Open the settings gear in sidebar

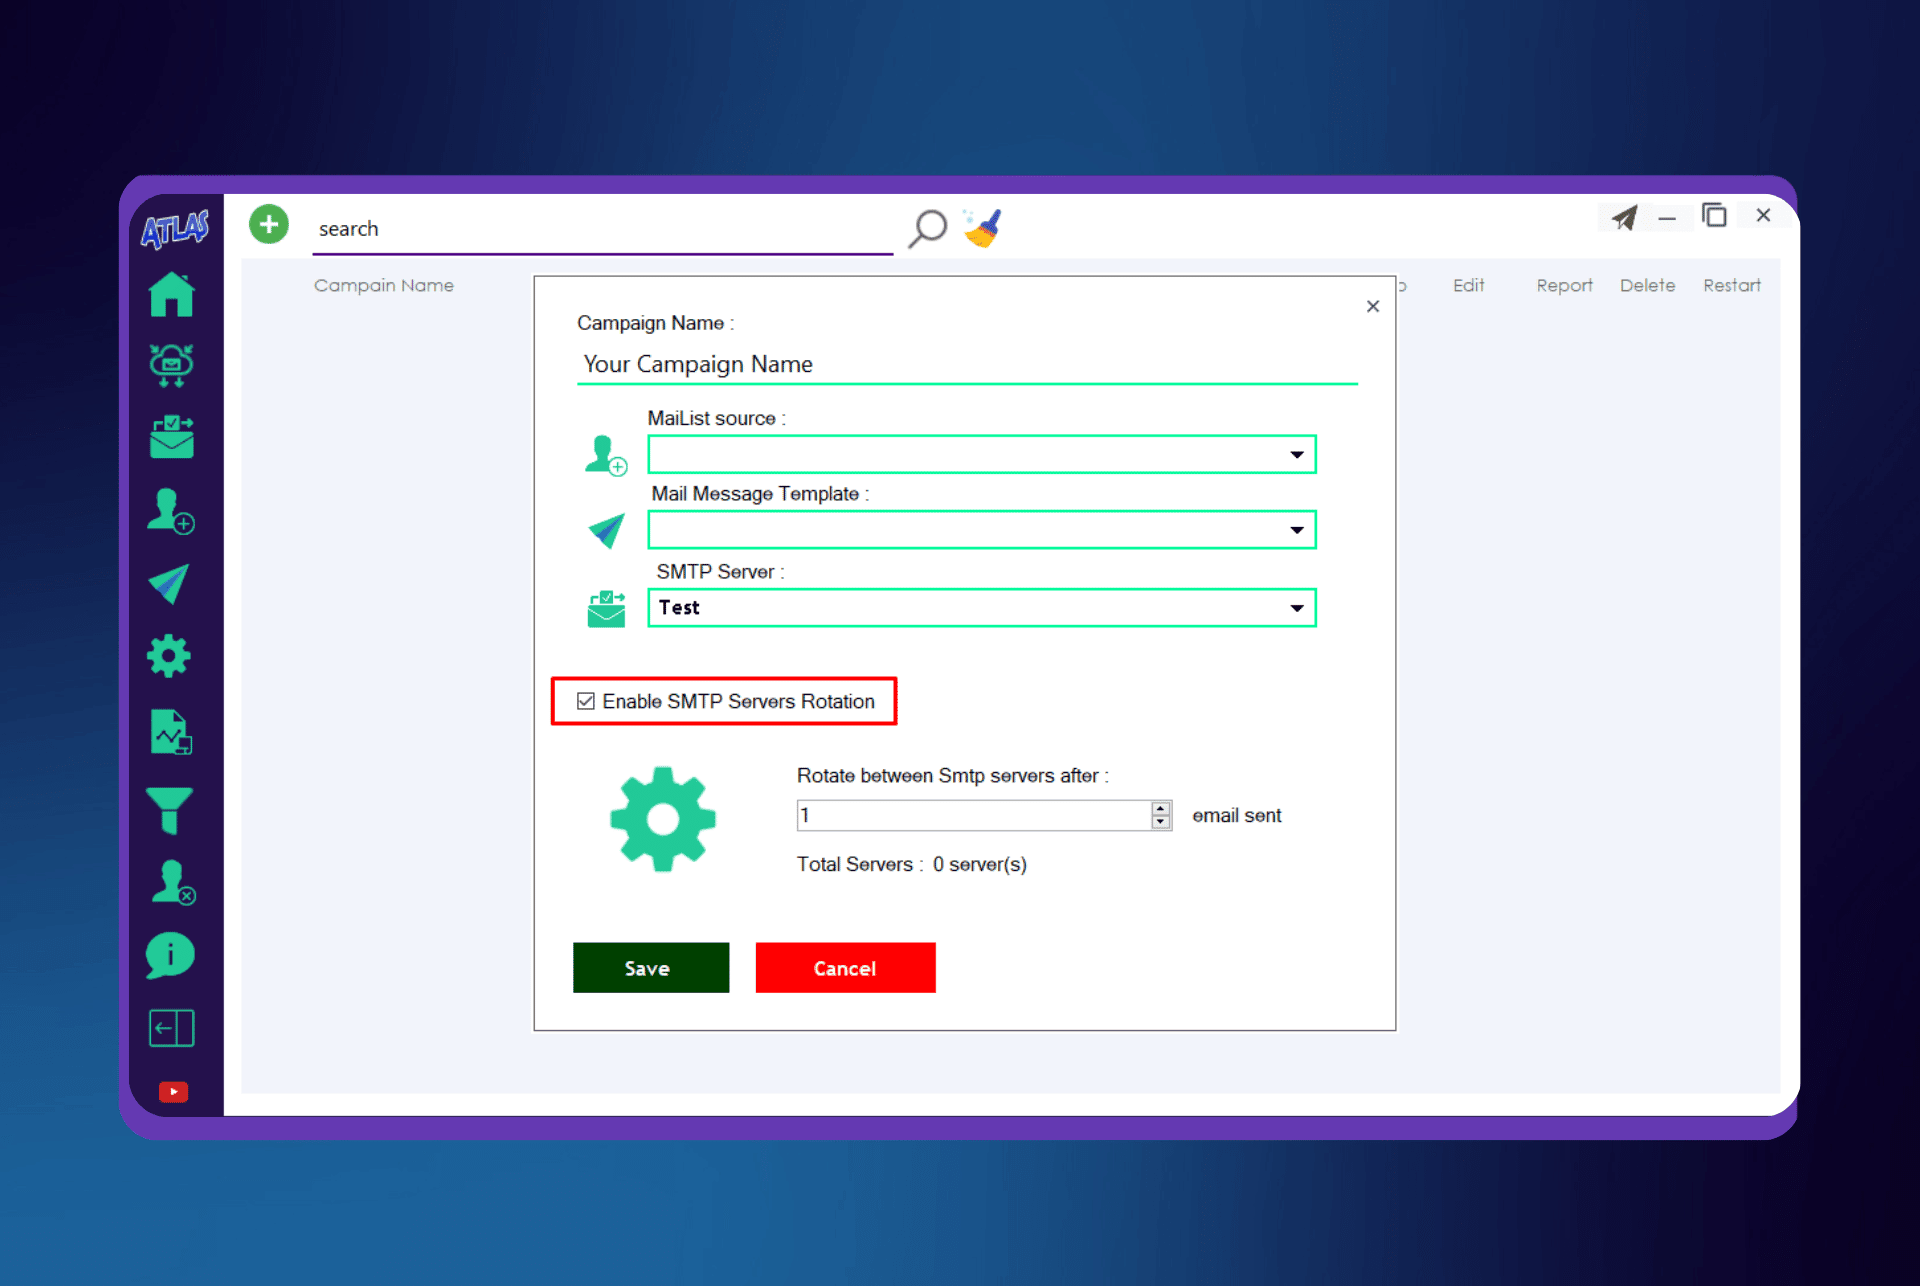169,656
